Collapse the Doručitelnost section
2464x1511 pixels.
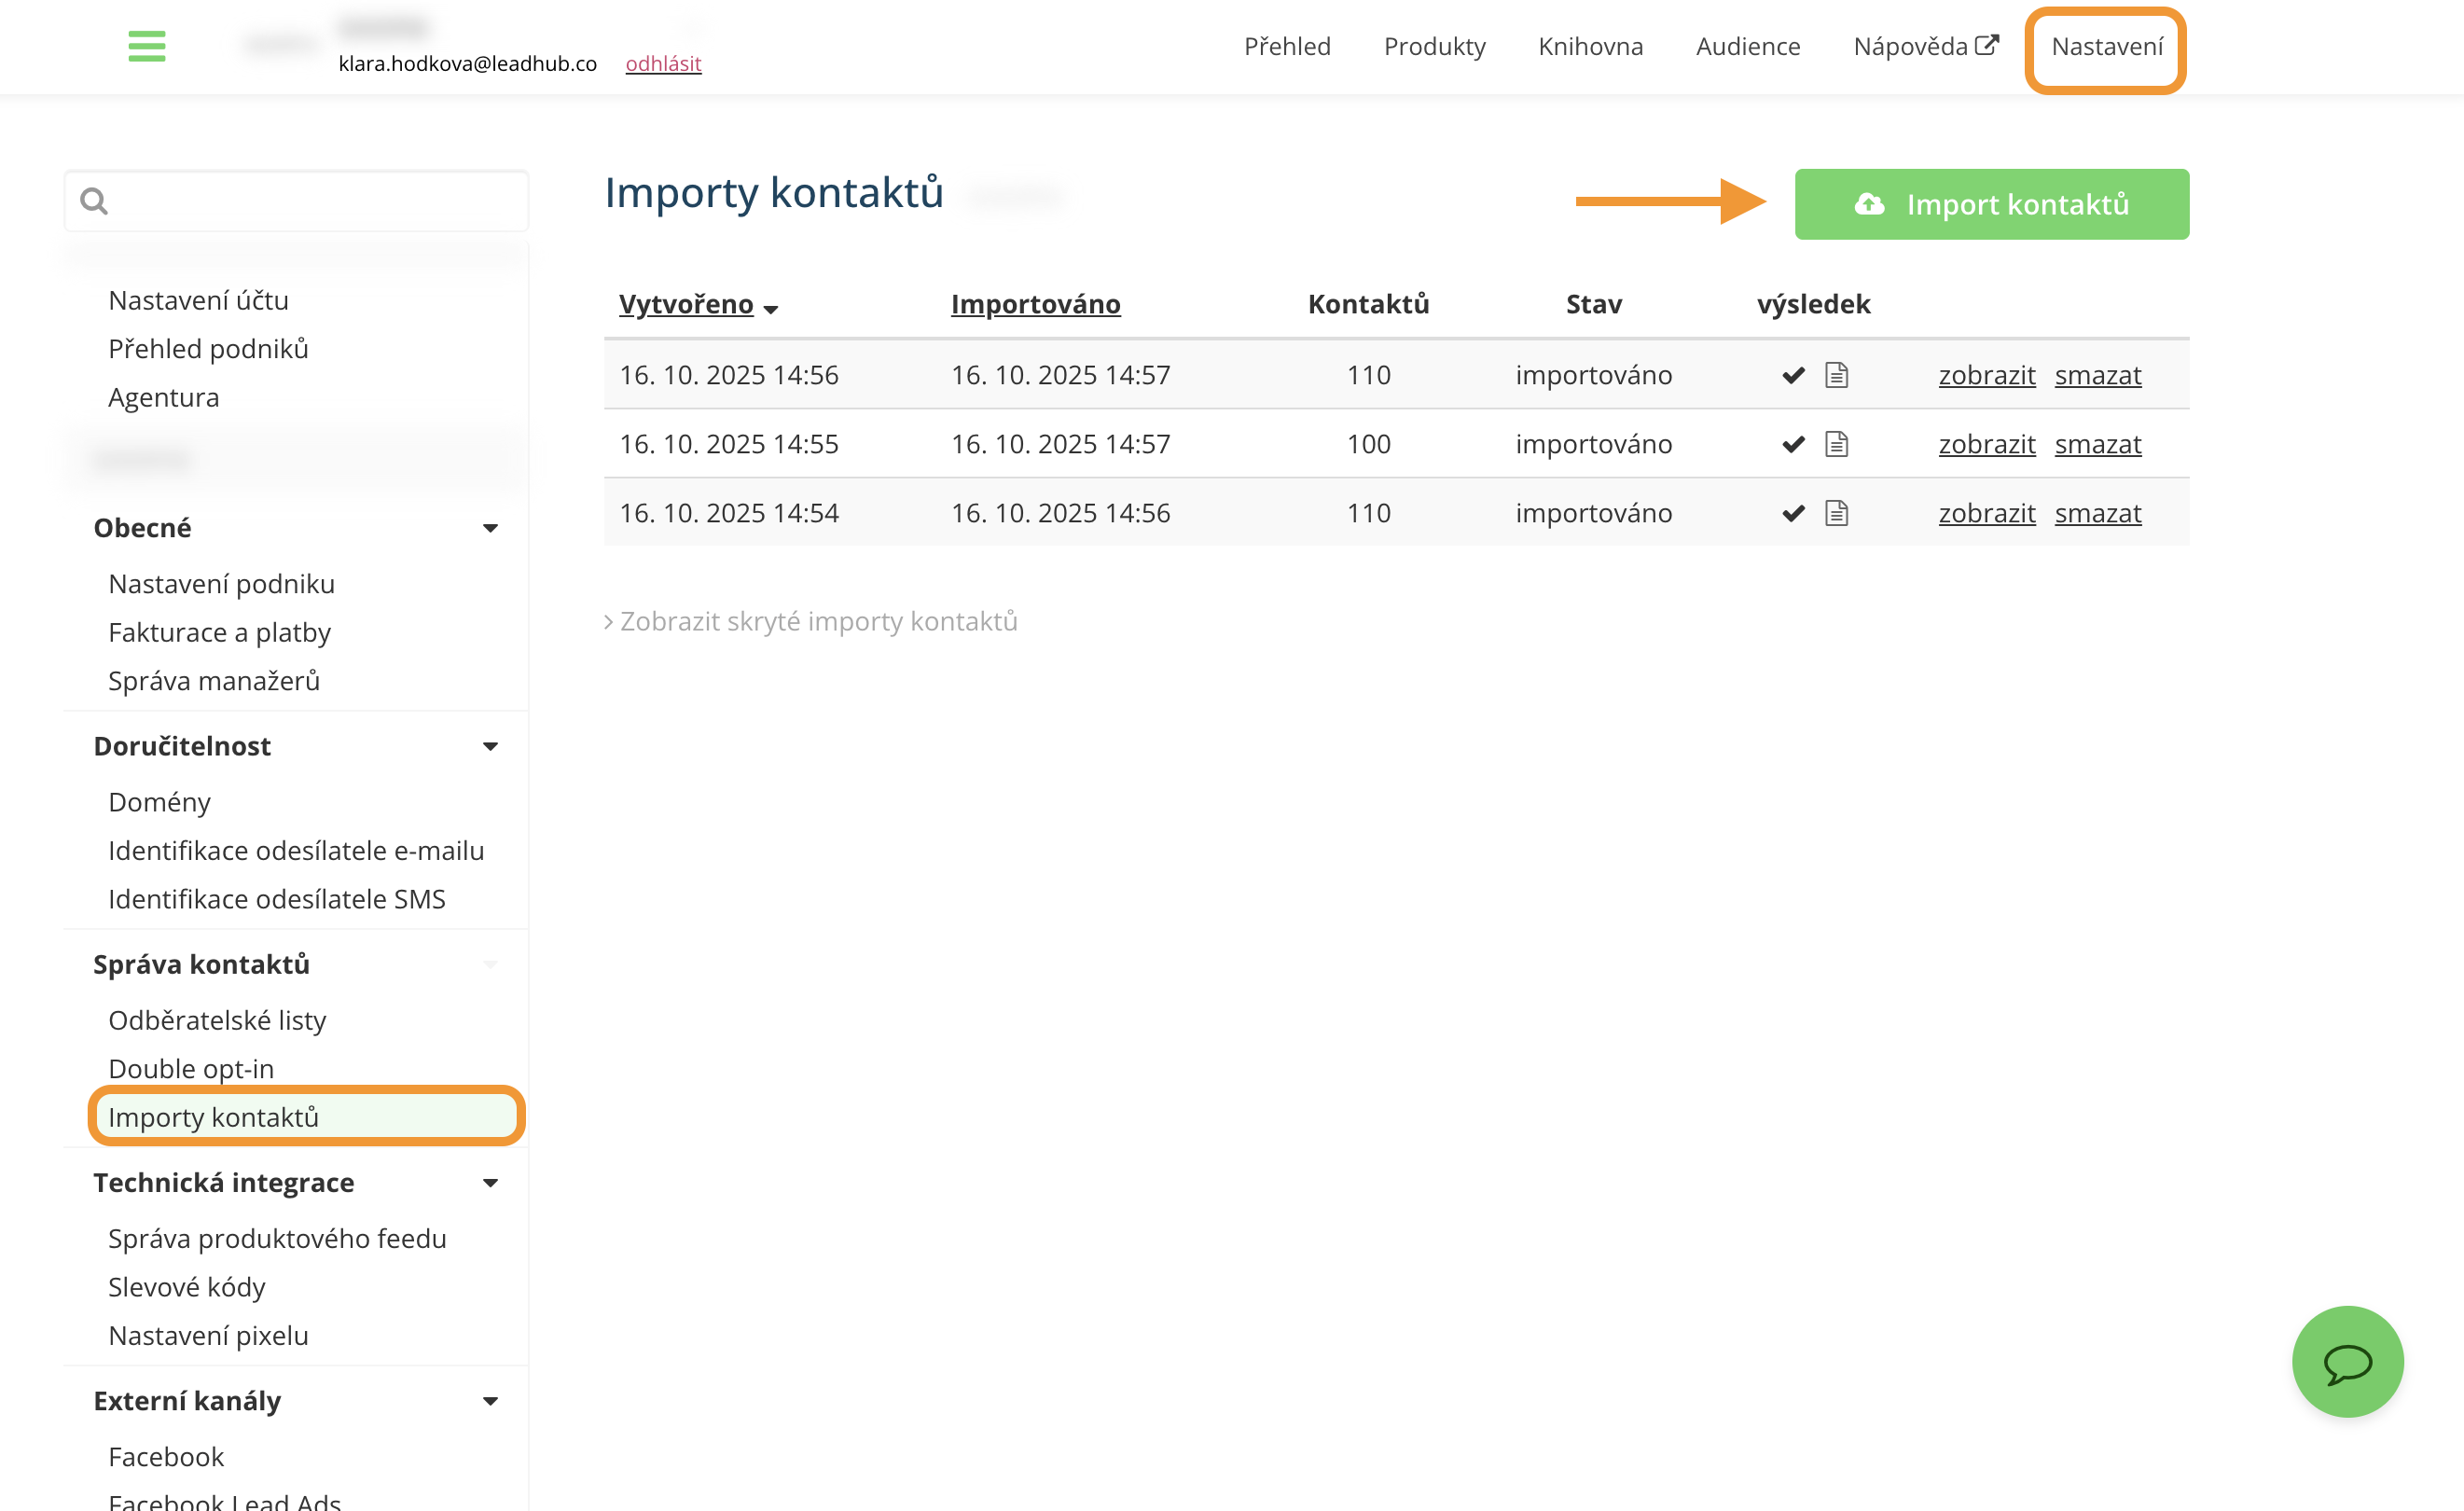click(x=490, y=746)
